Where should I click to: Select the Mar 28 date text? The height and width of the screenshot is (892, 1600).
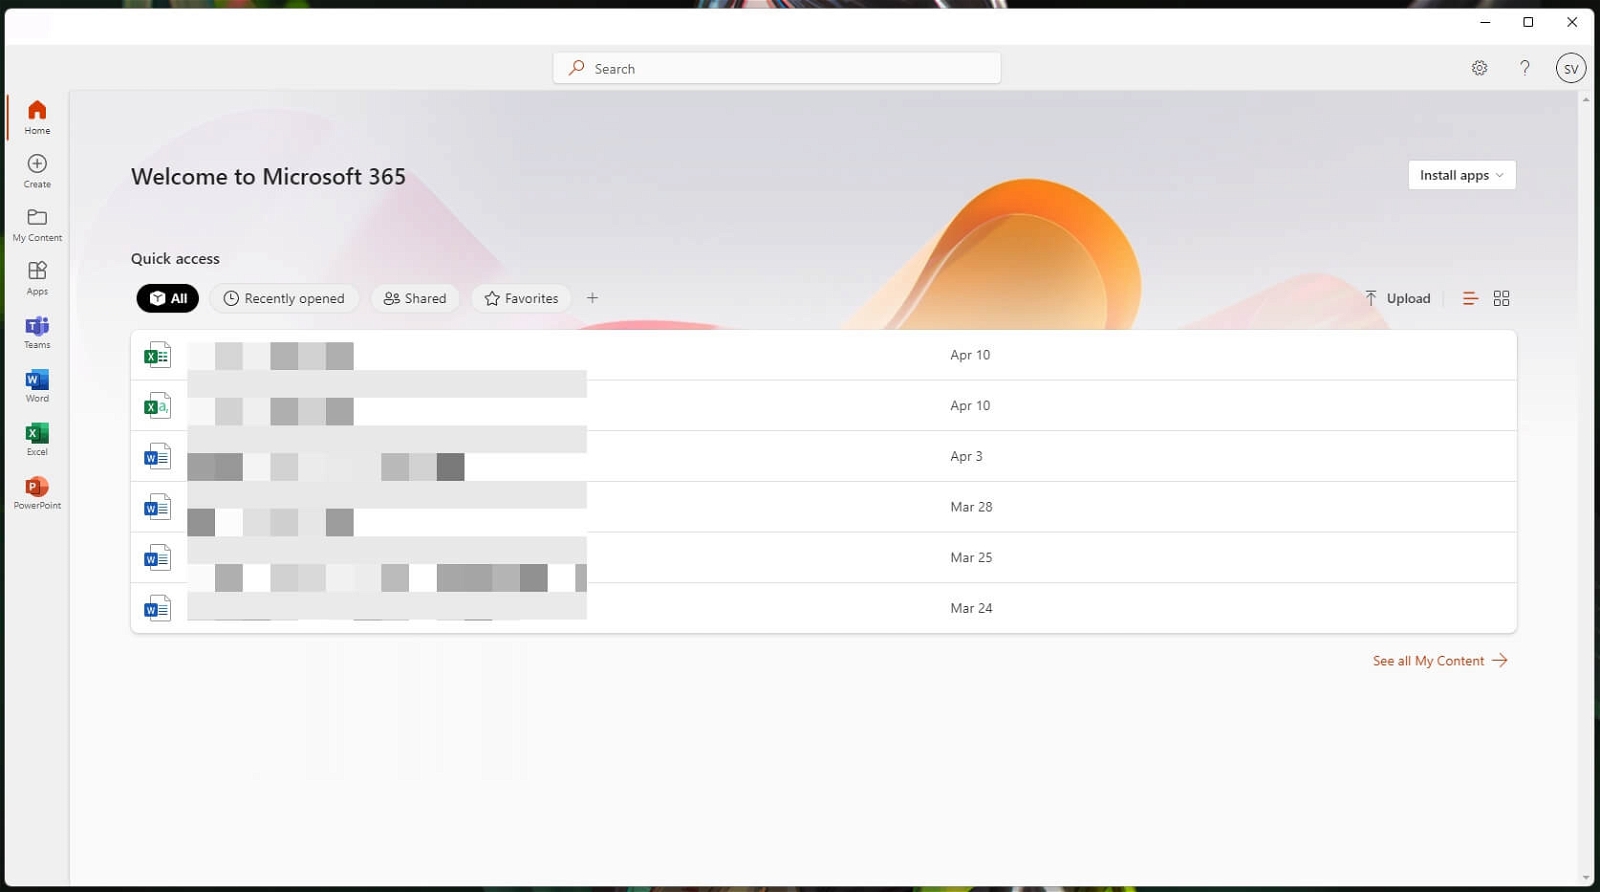tap(971, 507)
